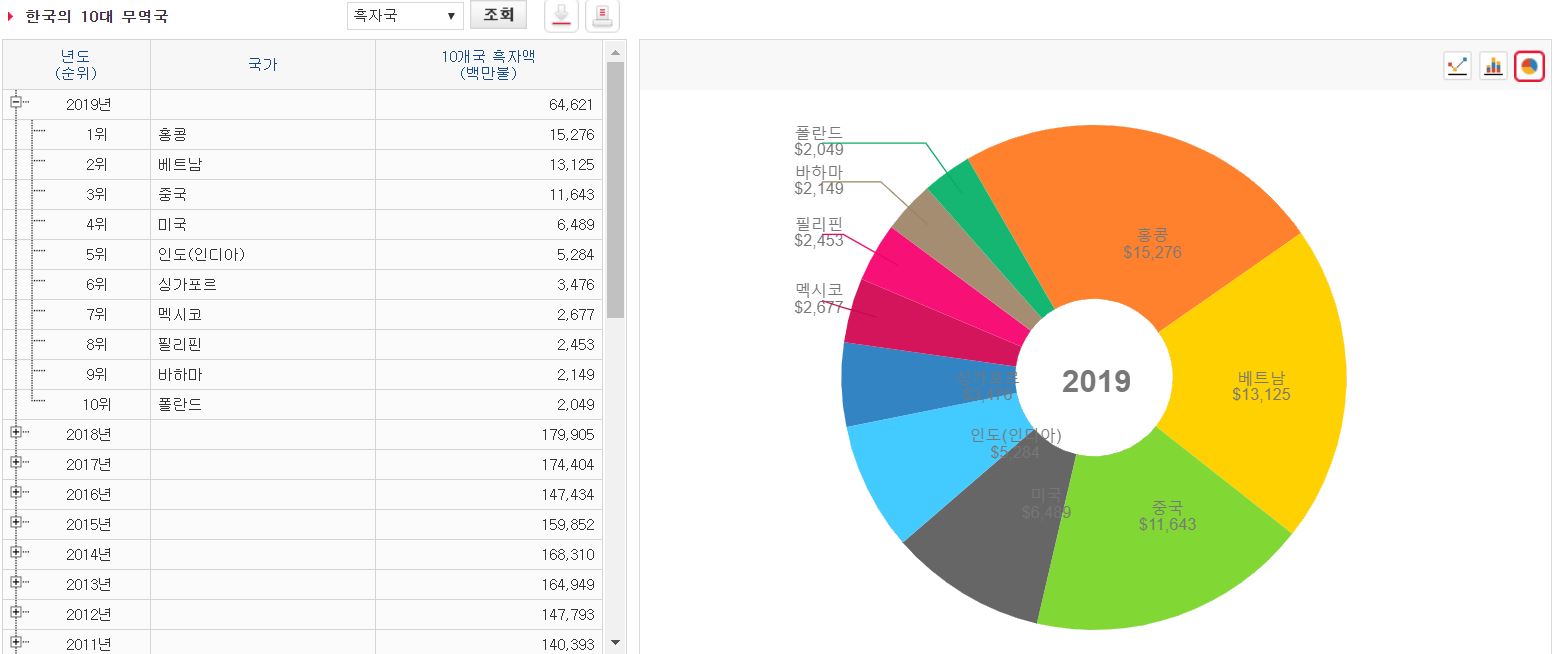Switch to the bar chart view

pyautogui.click(x=1493, y=66)
